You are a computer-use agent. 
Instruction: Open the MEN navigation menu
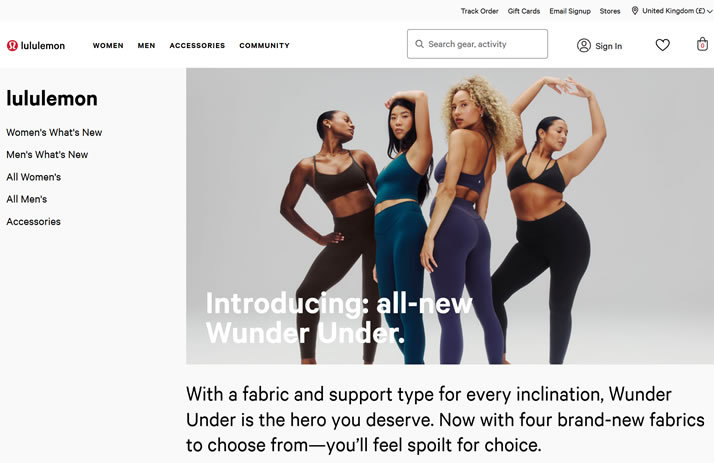[x=146, y=46]
